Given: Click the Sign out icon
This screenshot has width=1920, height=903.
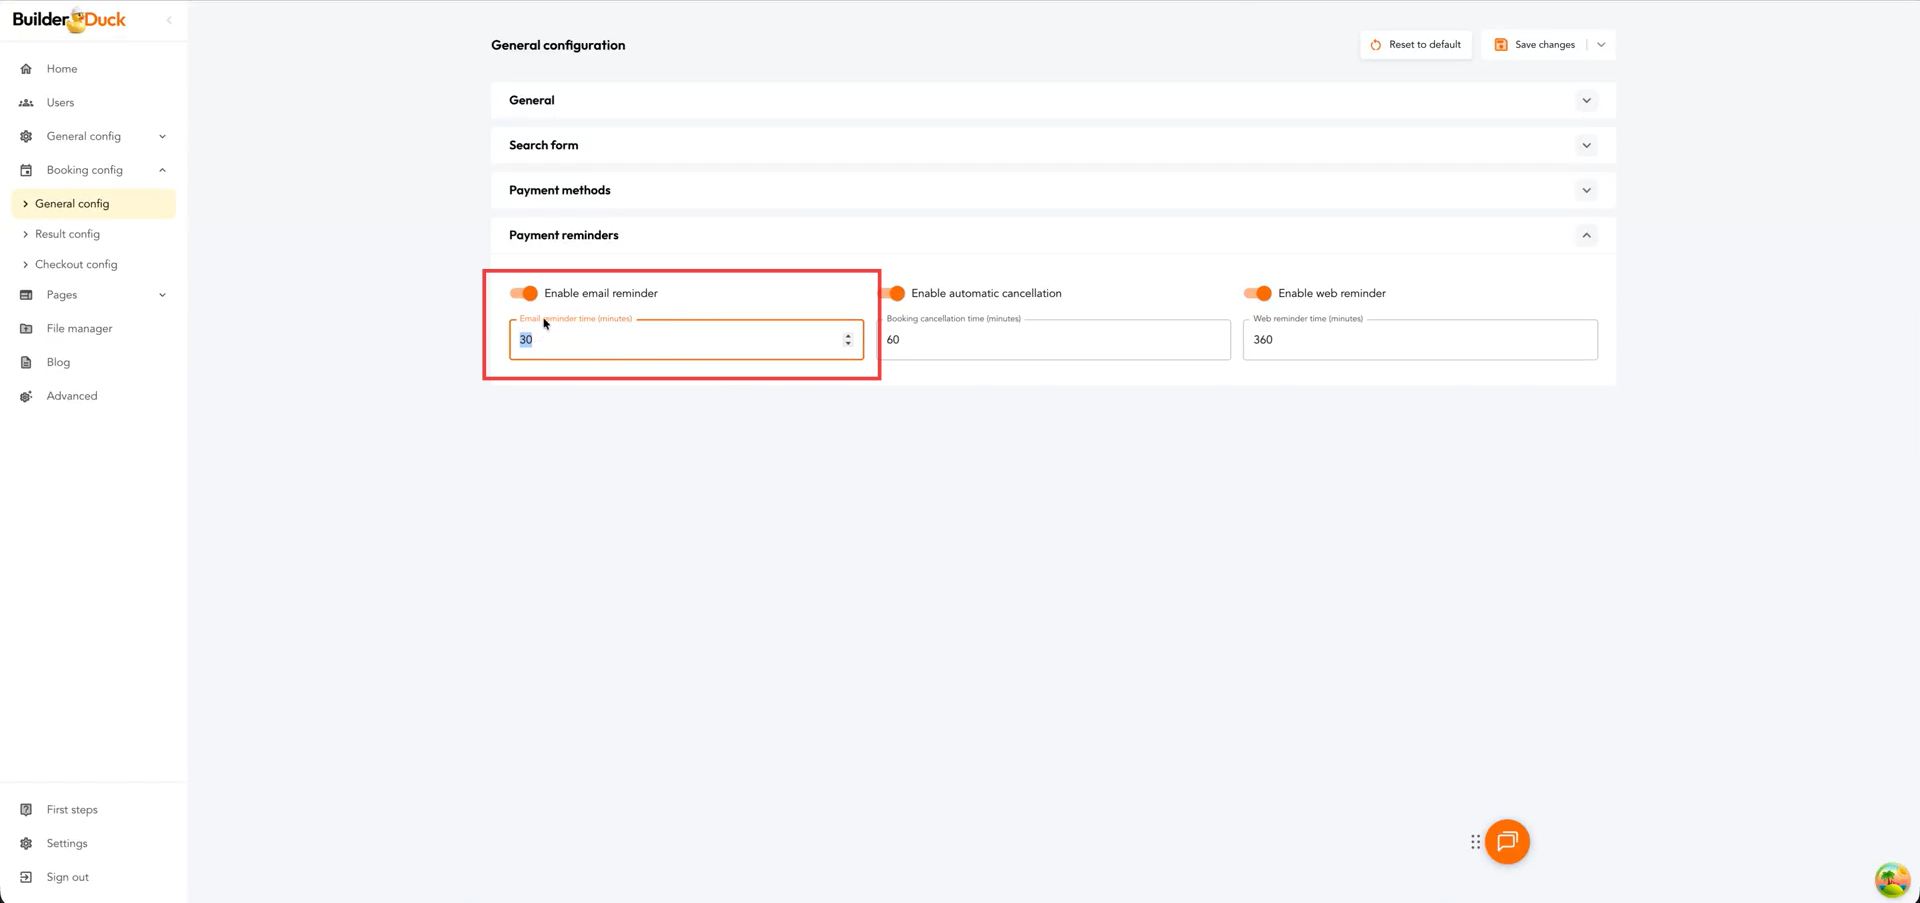Looking at the screenshot, I should [x=26, y=877].
